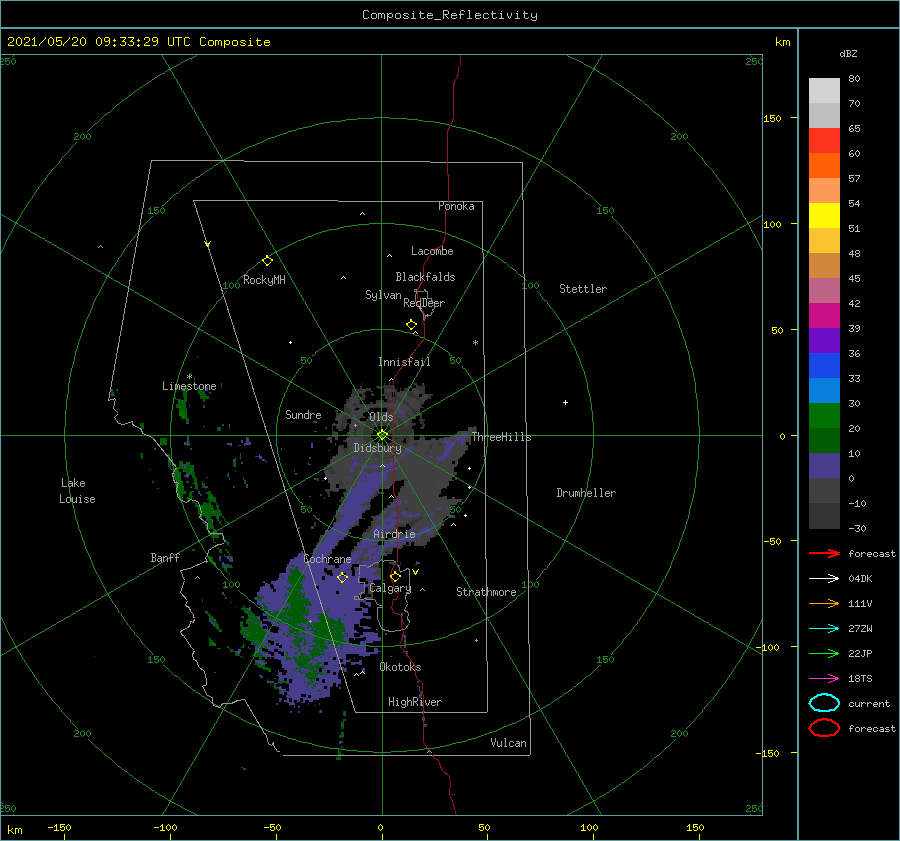Click the yellow 51 dBZ color swatch
The image size is (900, 841).
824,216
